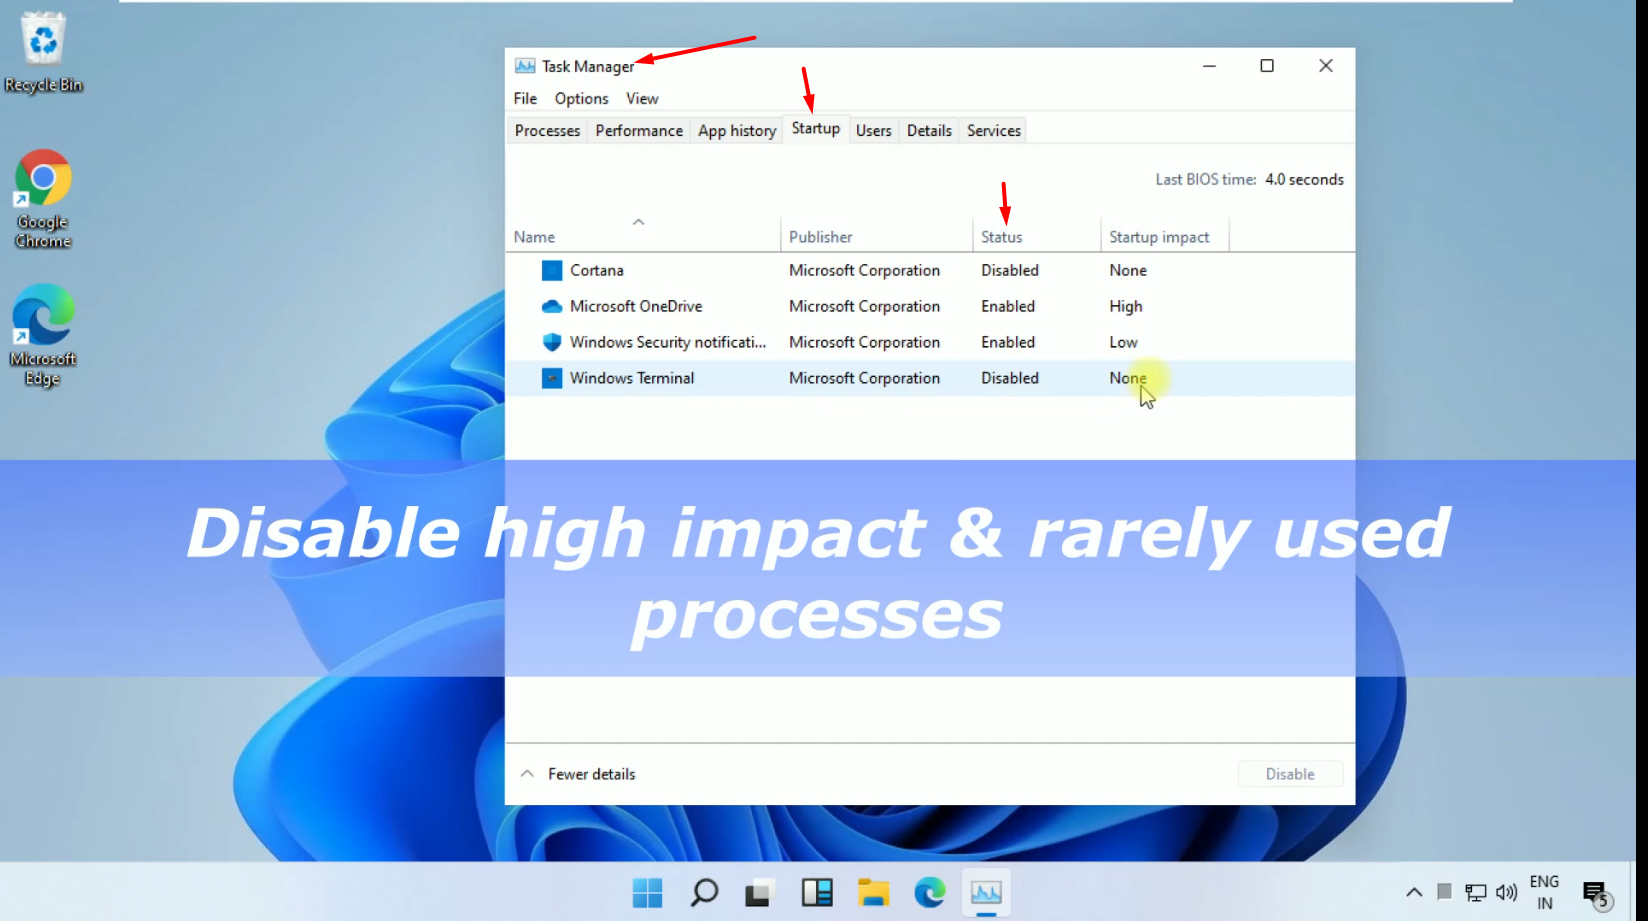The height and width of the screenshot is (921, 1648).
Task: Collapse Task Manager with Fewer details
Action: (x=578, y=774)
